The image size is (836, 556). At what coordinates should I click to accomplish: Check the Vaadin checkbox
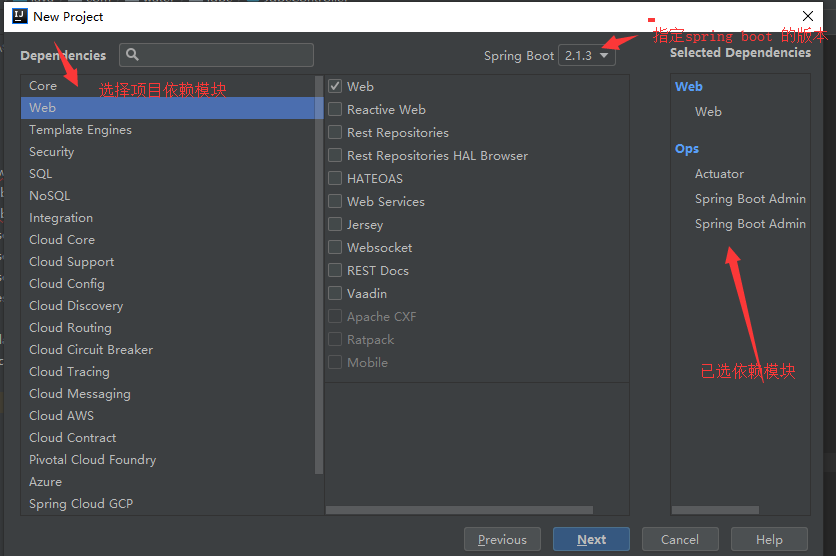[335, 293]
